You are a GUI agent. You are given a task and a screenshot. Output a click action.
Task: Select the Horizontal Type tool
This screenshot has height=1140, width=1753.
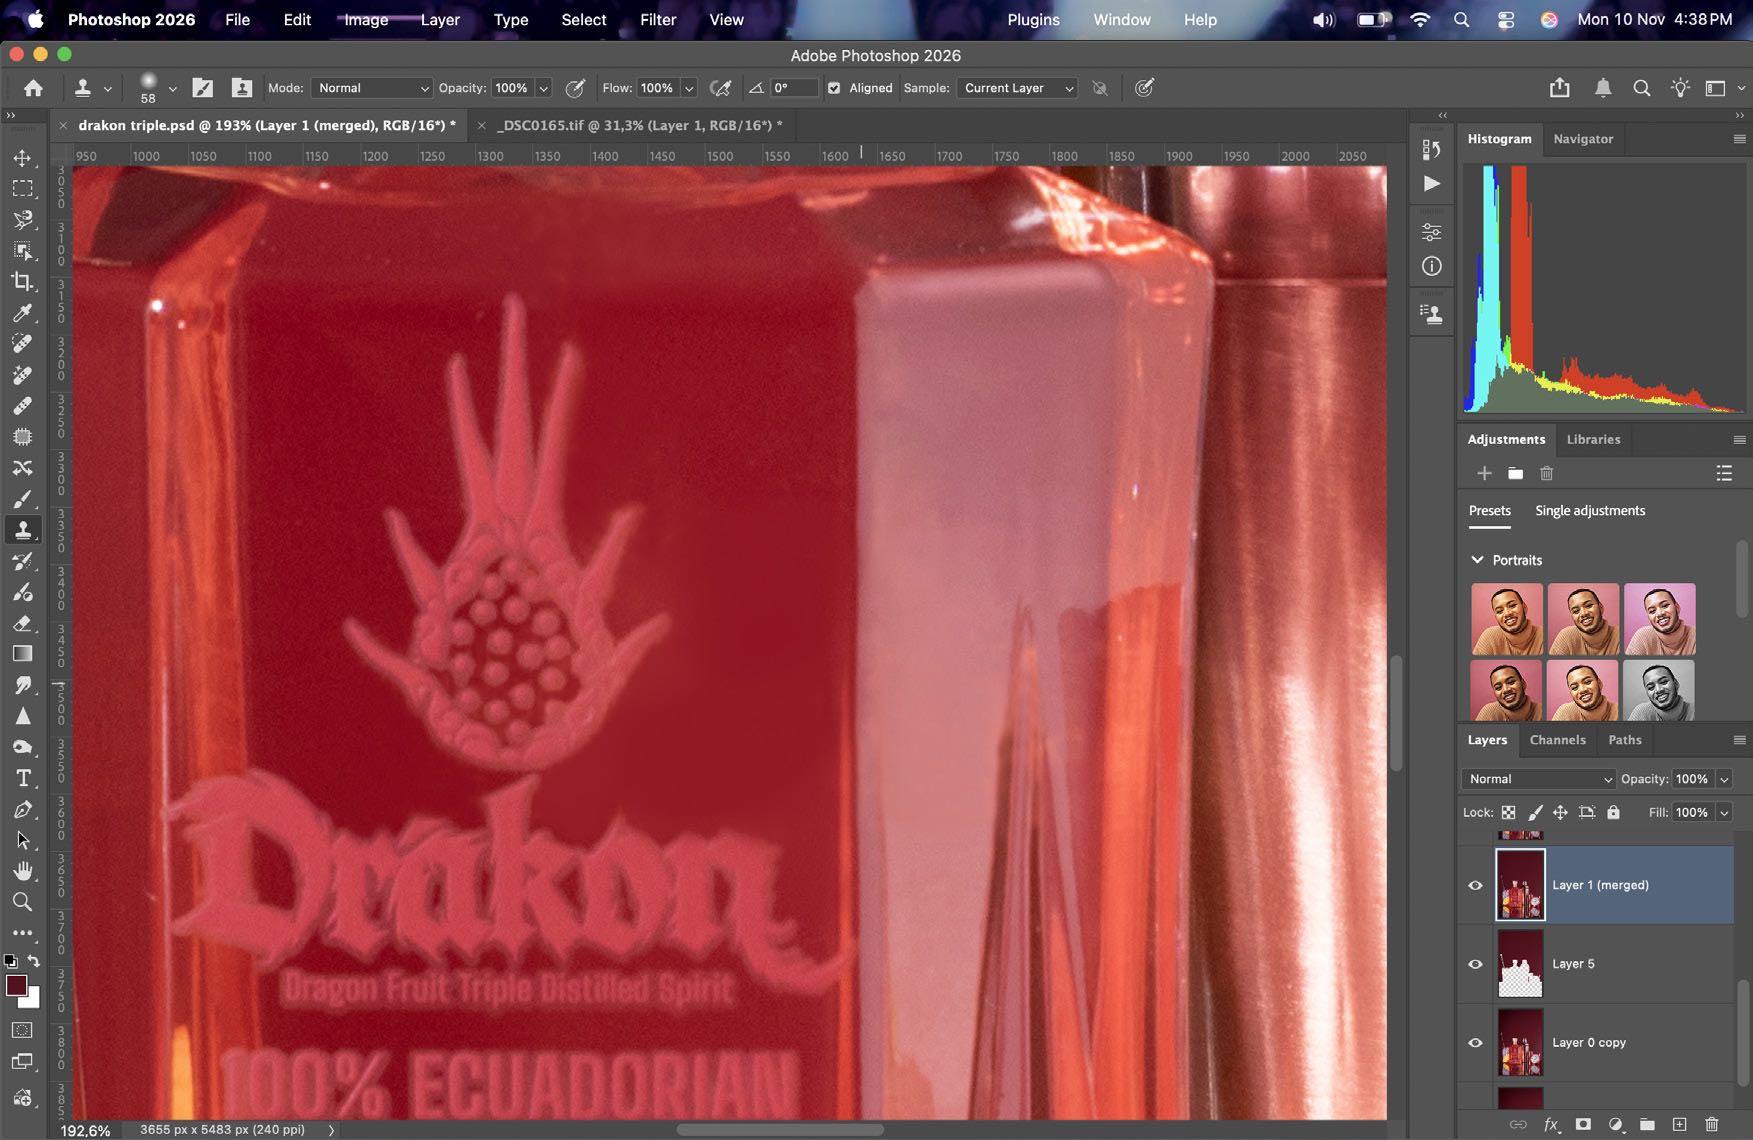22,778
